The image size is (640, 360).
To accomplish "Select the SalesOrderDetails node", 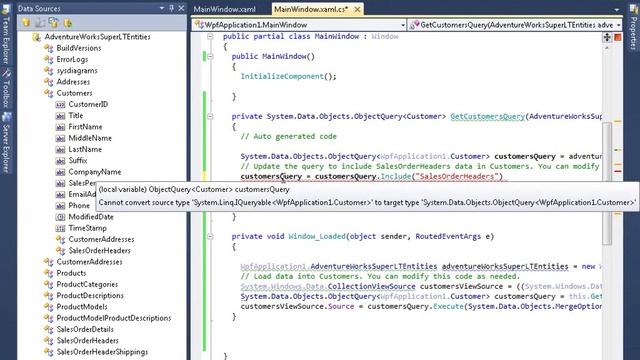I will coord(85,329).
